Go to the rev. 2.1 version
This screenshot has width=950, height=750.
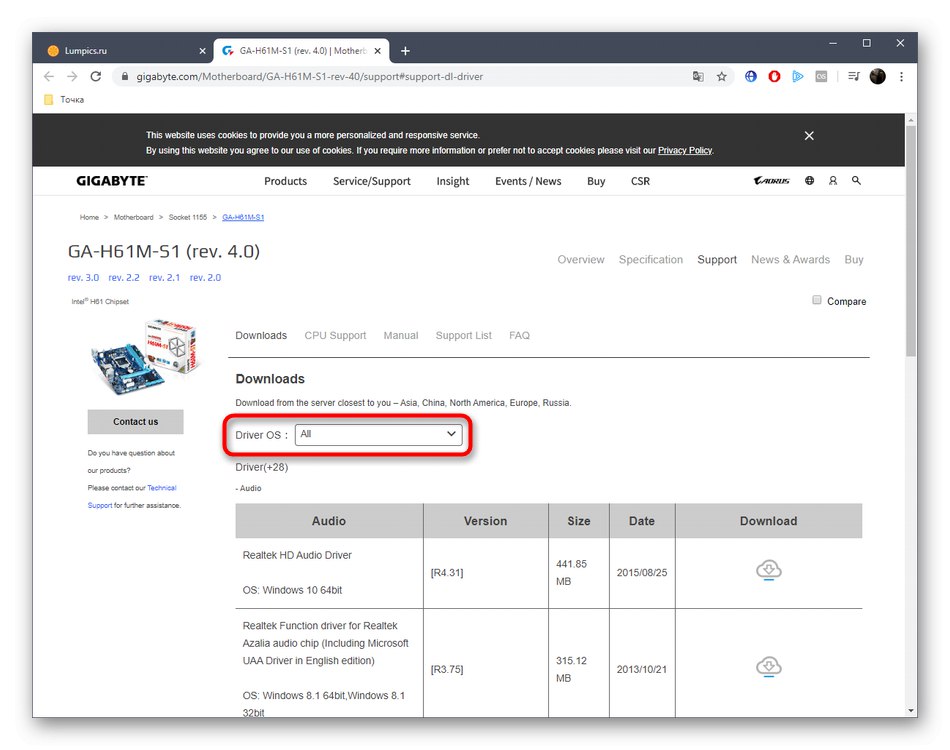(164, 277)
